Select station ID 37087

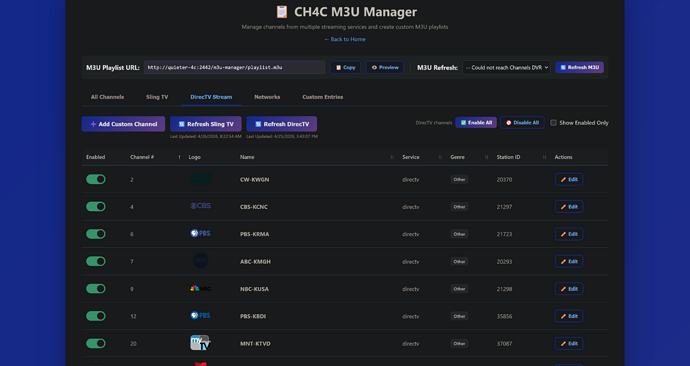[x=504, y=344]
